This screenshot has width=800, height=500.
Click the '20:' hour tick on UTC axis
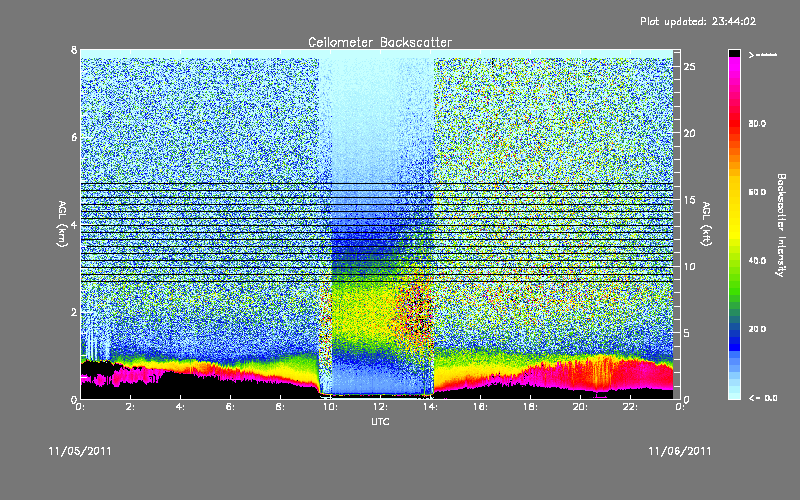pyautogui.click(x=580, y=407)
